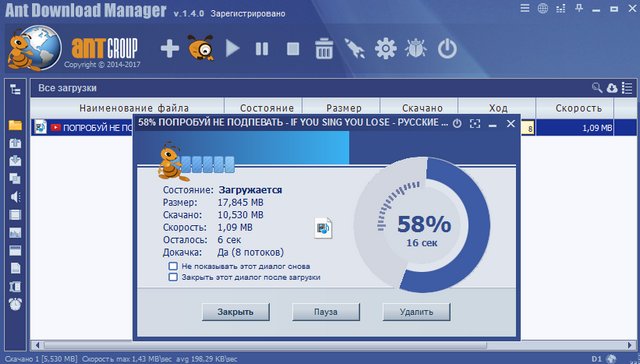Click the globe language icon in title bar
640x364 pixels.
(543, 8)
